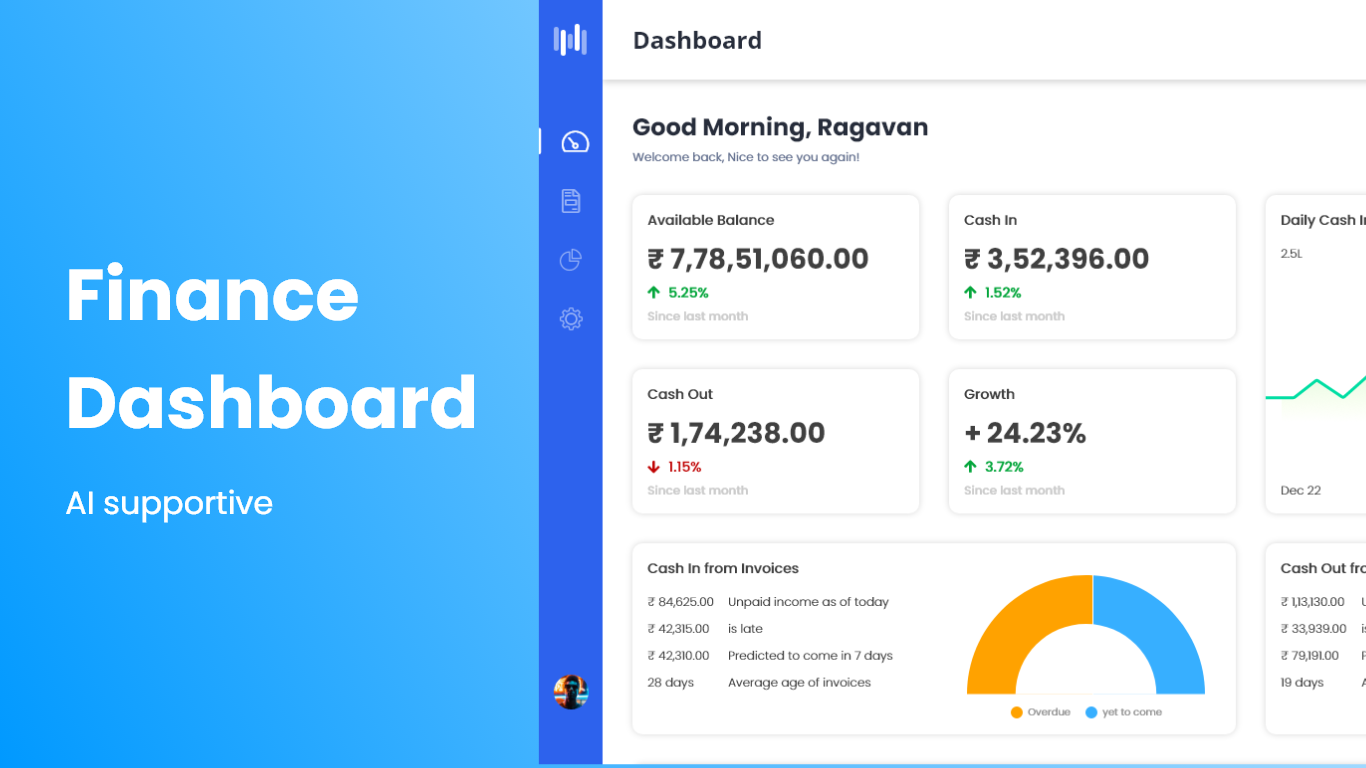Open the Cash Out card
This screenshot has width=1366, height=768.
775,441
